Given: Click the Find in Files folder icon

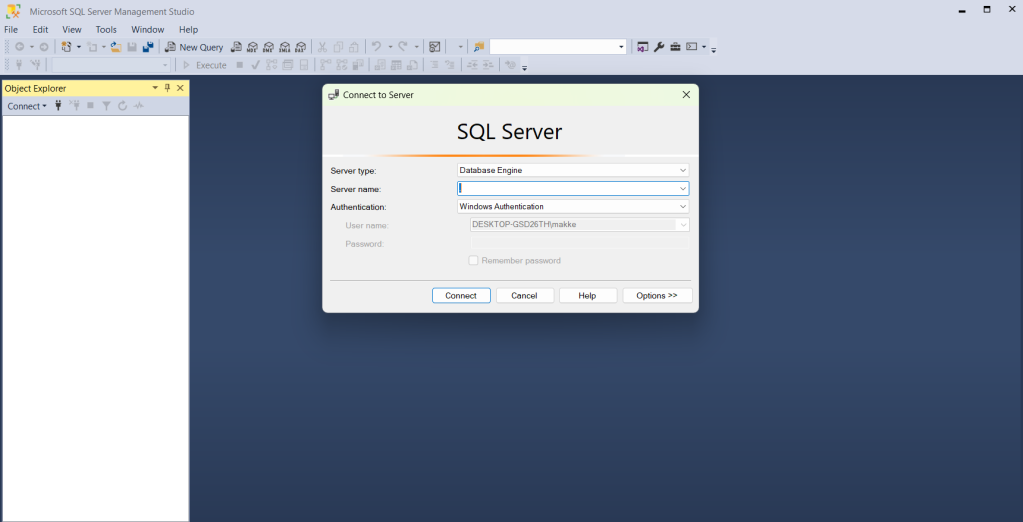Looking at the screenshot, I should point(480,47).
